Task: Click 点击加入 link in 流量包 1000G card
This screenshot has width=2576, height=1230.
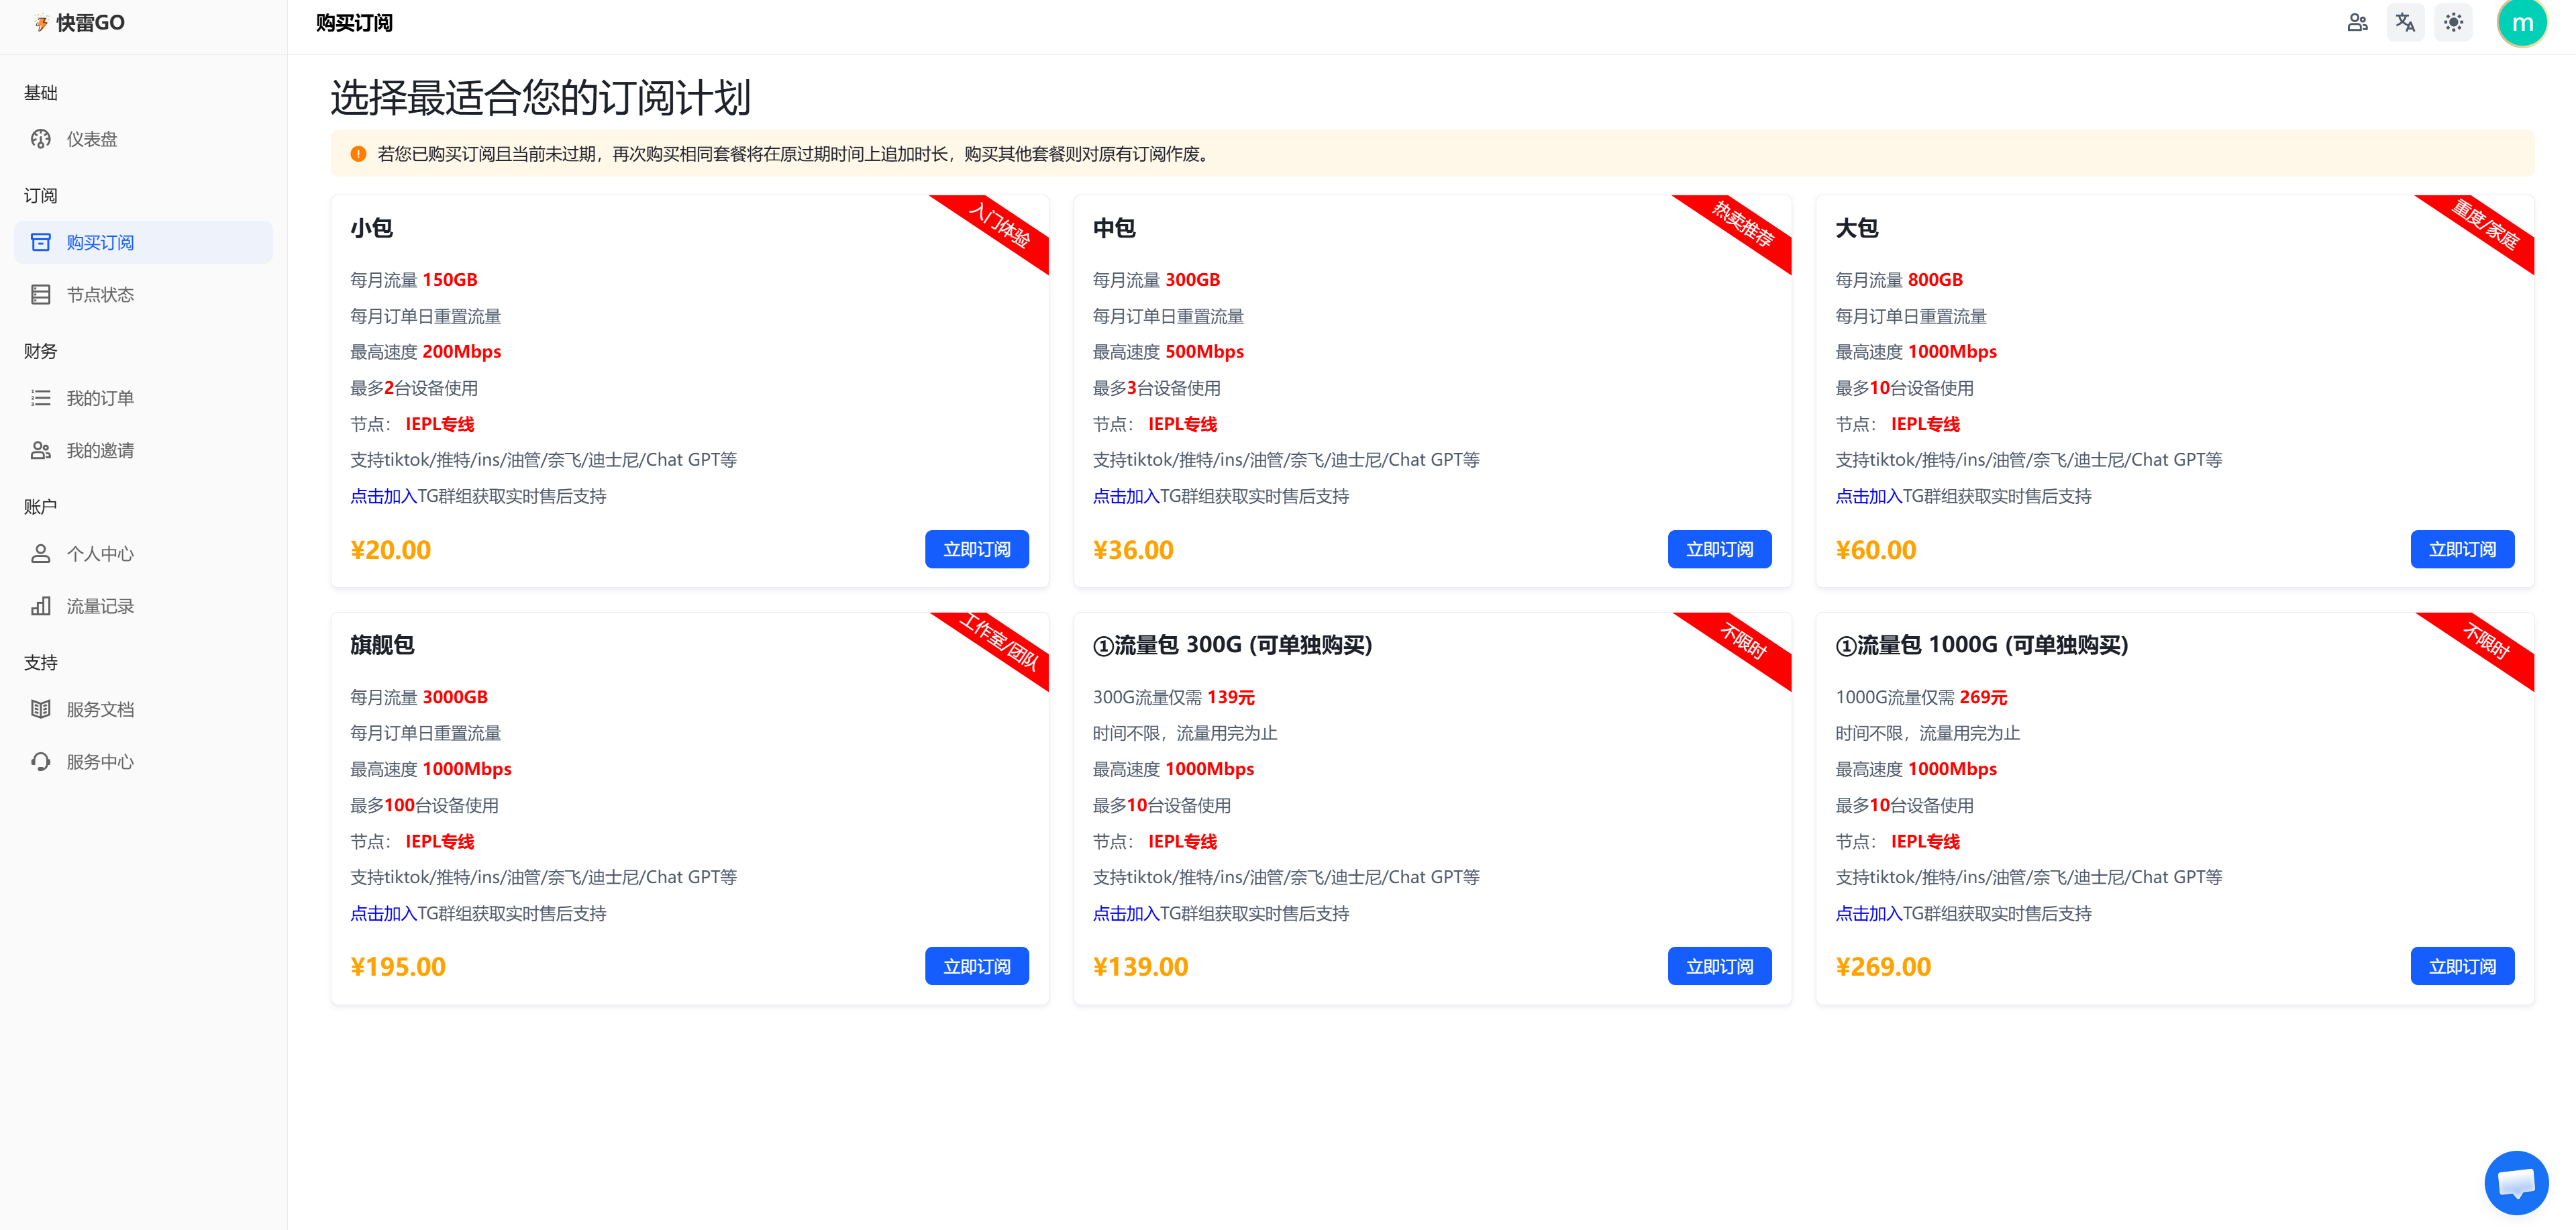Action: click(x=1869, y=913)
